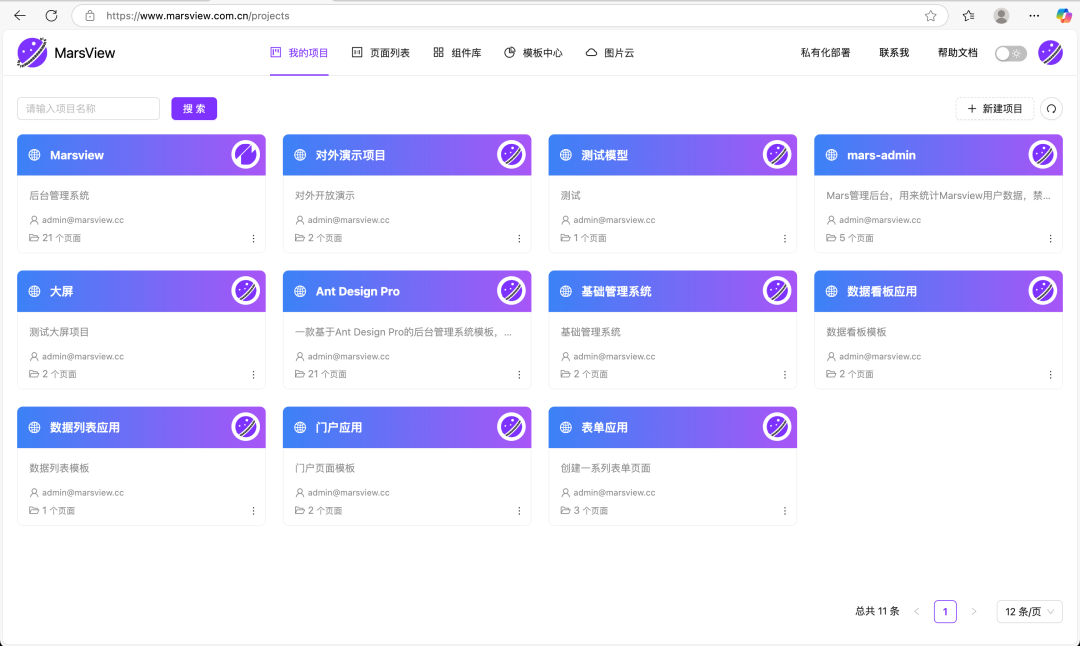
Task: Open more options on Marsview project card
Action: point(253,239)
